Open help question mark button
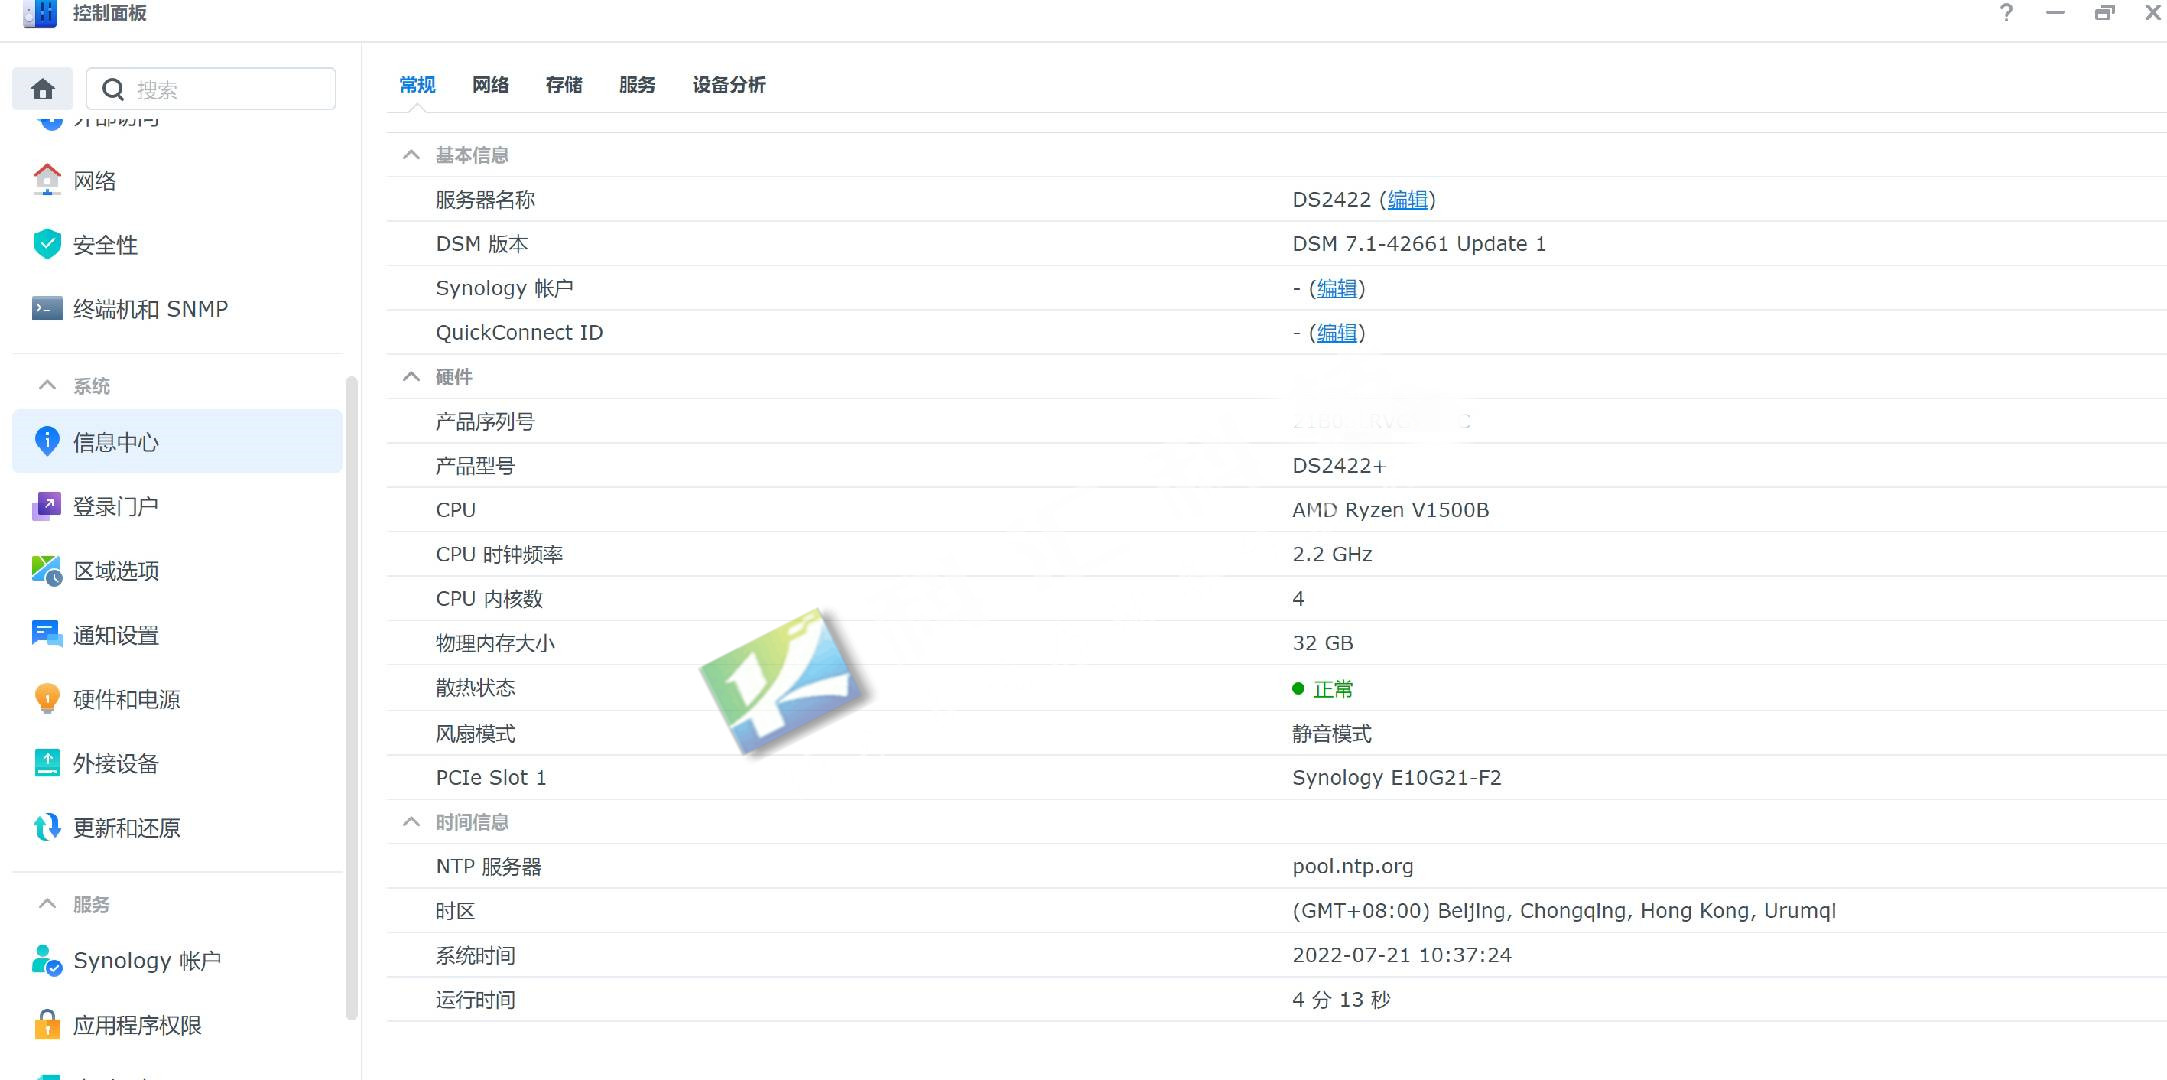The height and width of the screenshot is (1080, 2167). [x=2006, y=13]
